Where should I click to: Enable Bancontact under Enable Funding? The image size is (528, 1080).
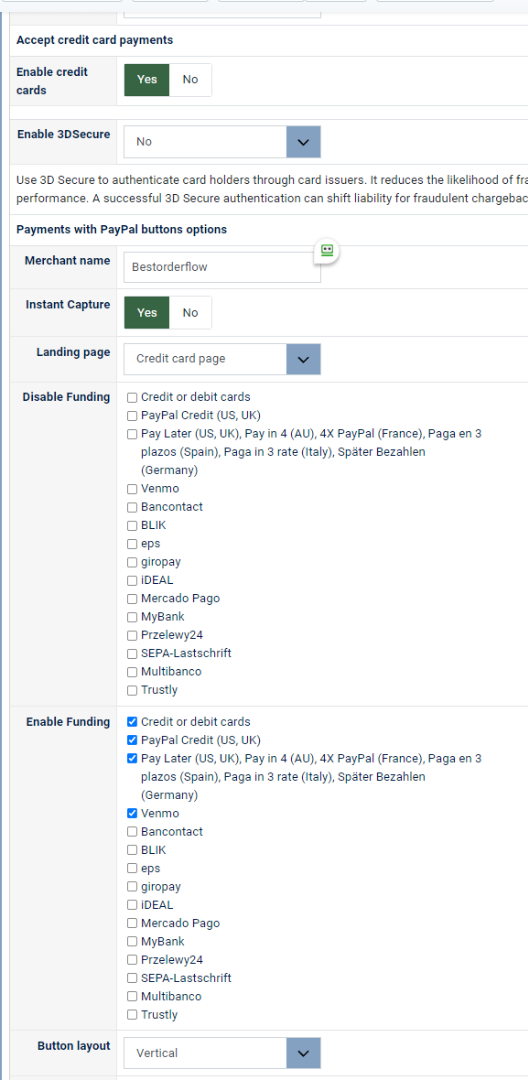[x=132, y=832]
